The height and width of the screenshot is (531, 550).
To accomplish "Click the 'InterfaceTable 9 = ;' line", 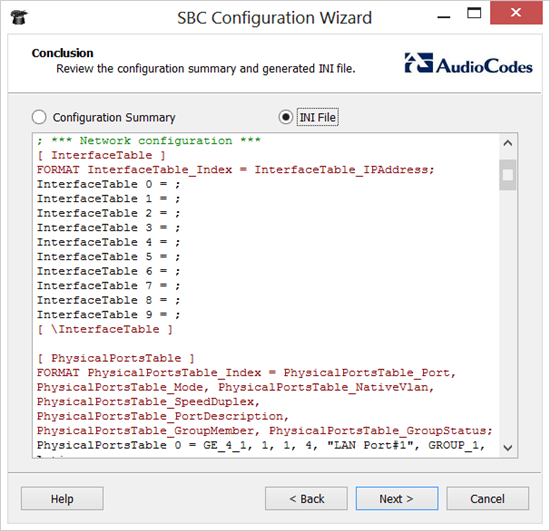I will 109,315.
